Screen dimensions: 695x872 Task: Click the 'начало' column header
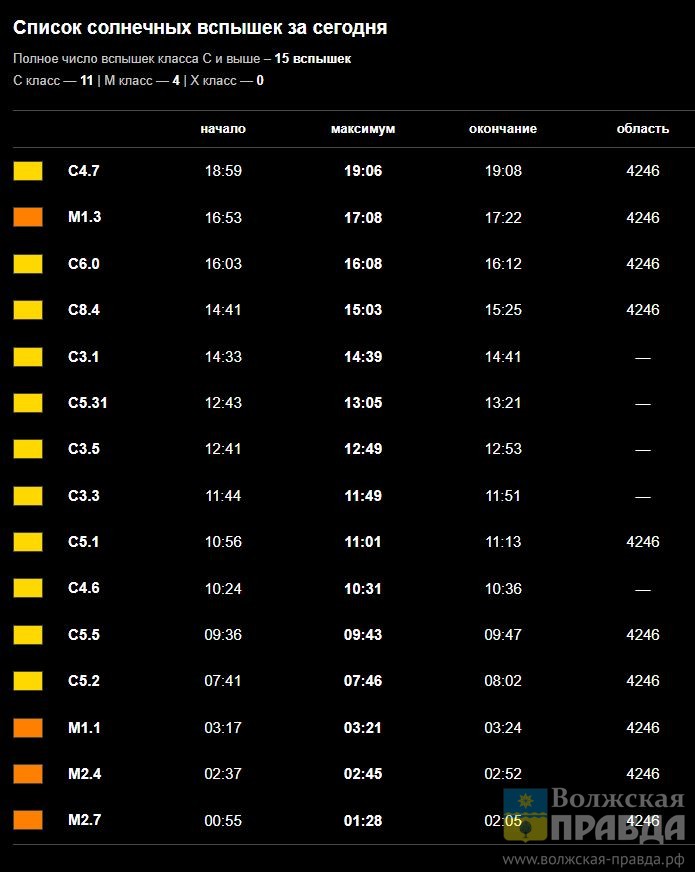[x=223, y=129]
